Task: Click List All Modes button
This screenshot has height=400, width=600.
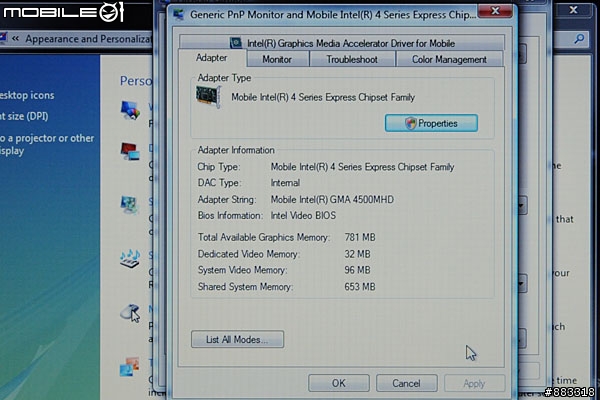Action: click(x=237, y=340)
